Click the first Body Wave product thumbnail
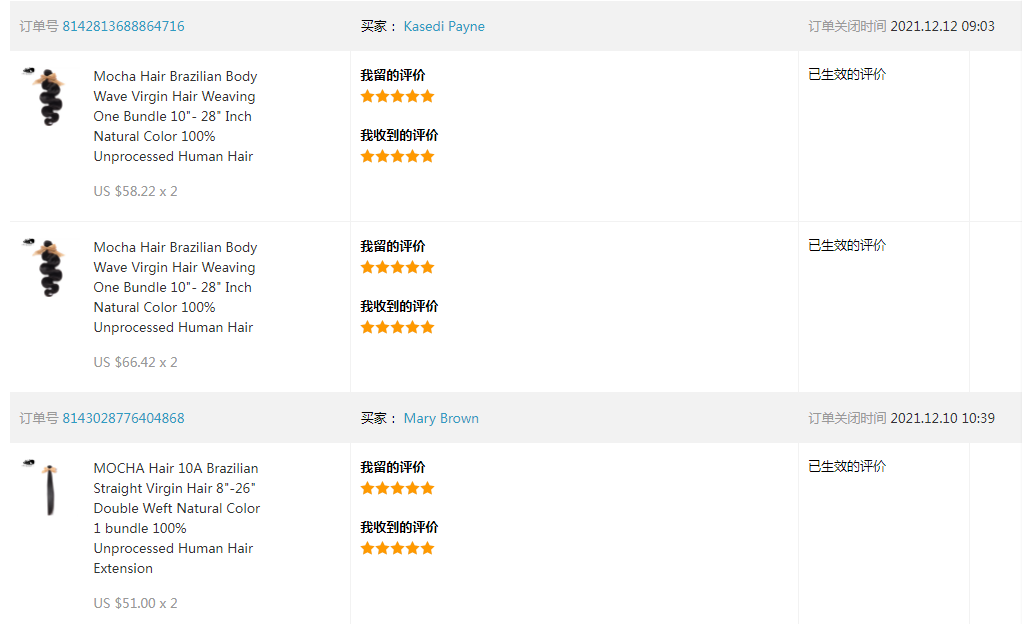 pyautogui.click(x=44, y=95)
